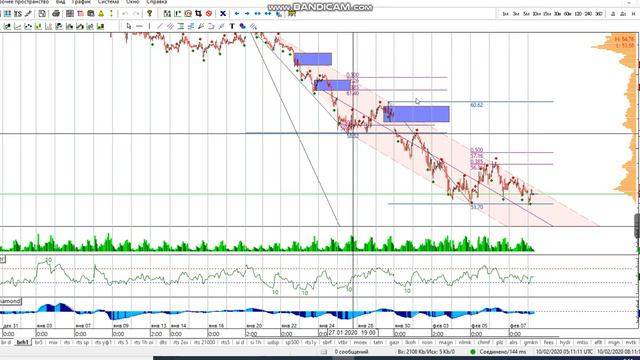Click the green connection indicator dot
The height and width of the screenshot is (360, 640).
473,351
